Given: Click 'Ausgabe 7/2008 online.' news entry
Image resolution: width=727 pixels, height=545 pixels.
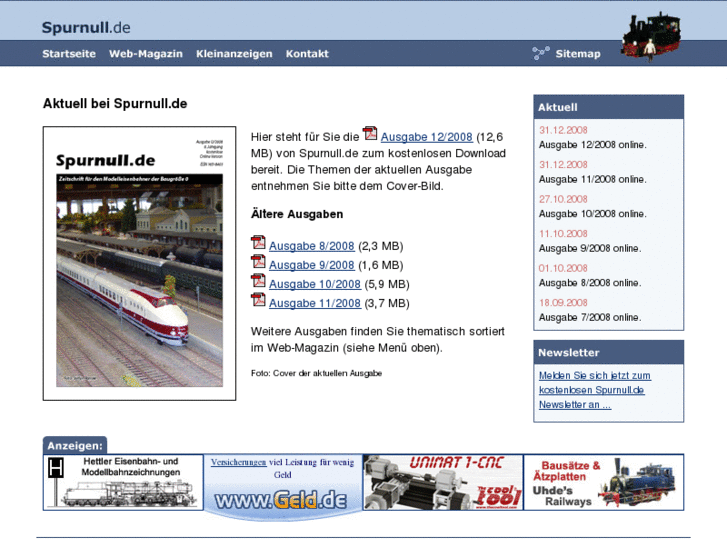Looking at the screenshot, I should point(590,317).
